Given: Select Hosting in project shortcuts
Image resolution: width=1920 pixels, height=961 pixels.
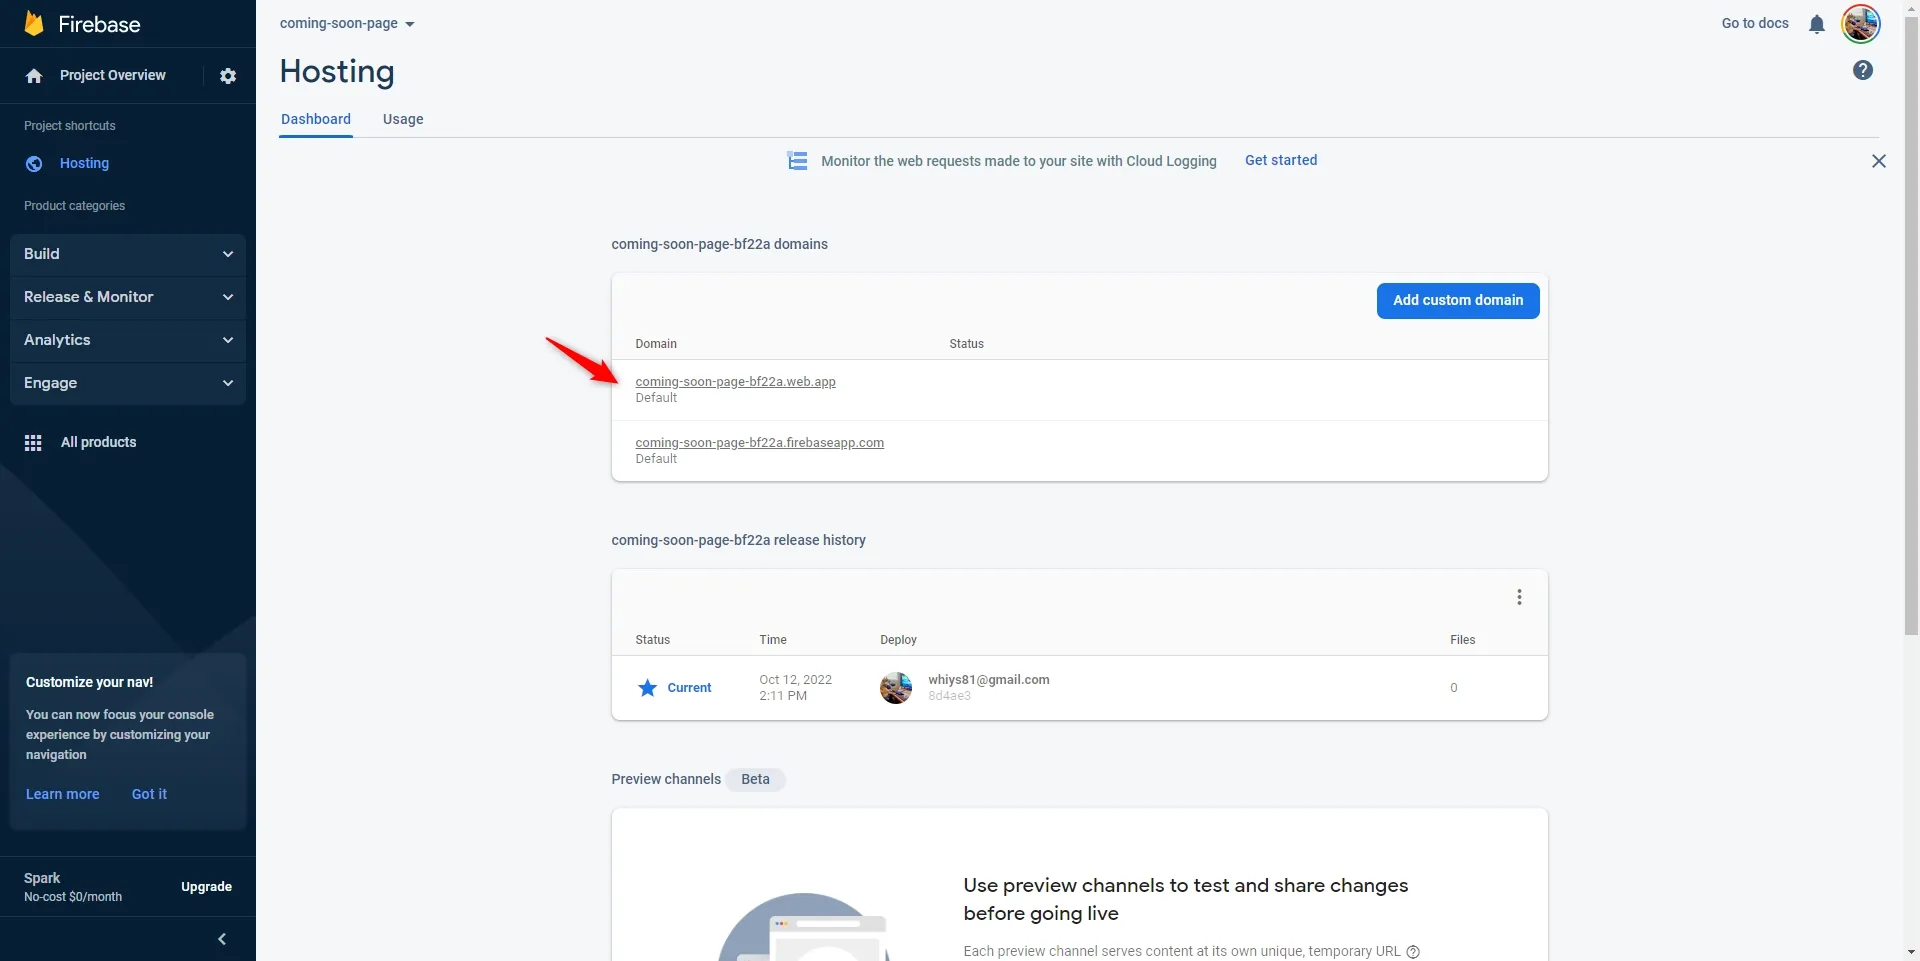Looking at the screenshot, I should (x=84, y=164).
